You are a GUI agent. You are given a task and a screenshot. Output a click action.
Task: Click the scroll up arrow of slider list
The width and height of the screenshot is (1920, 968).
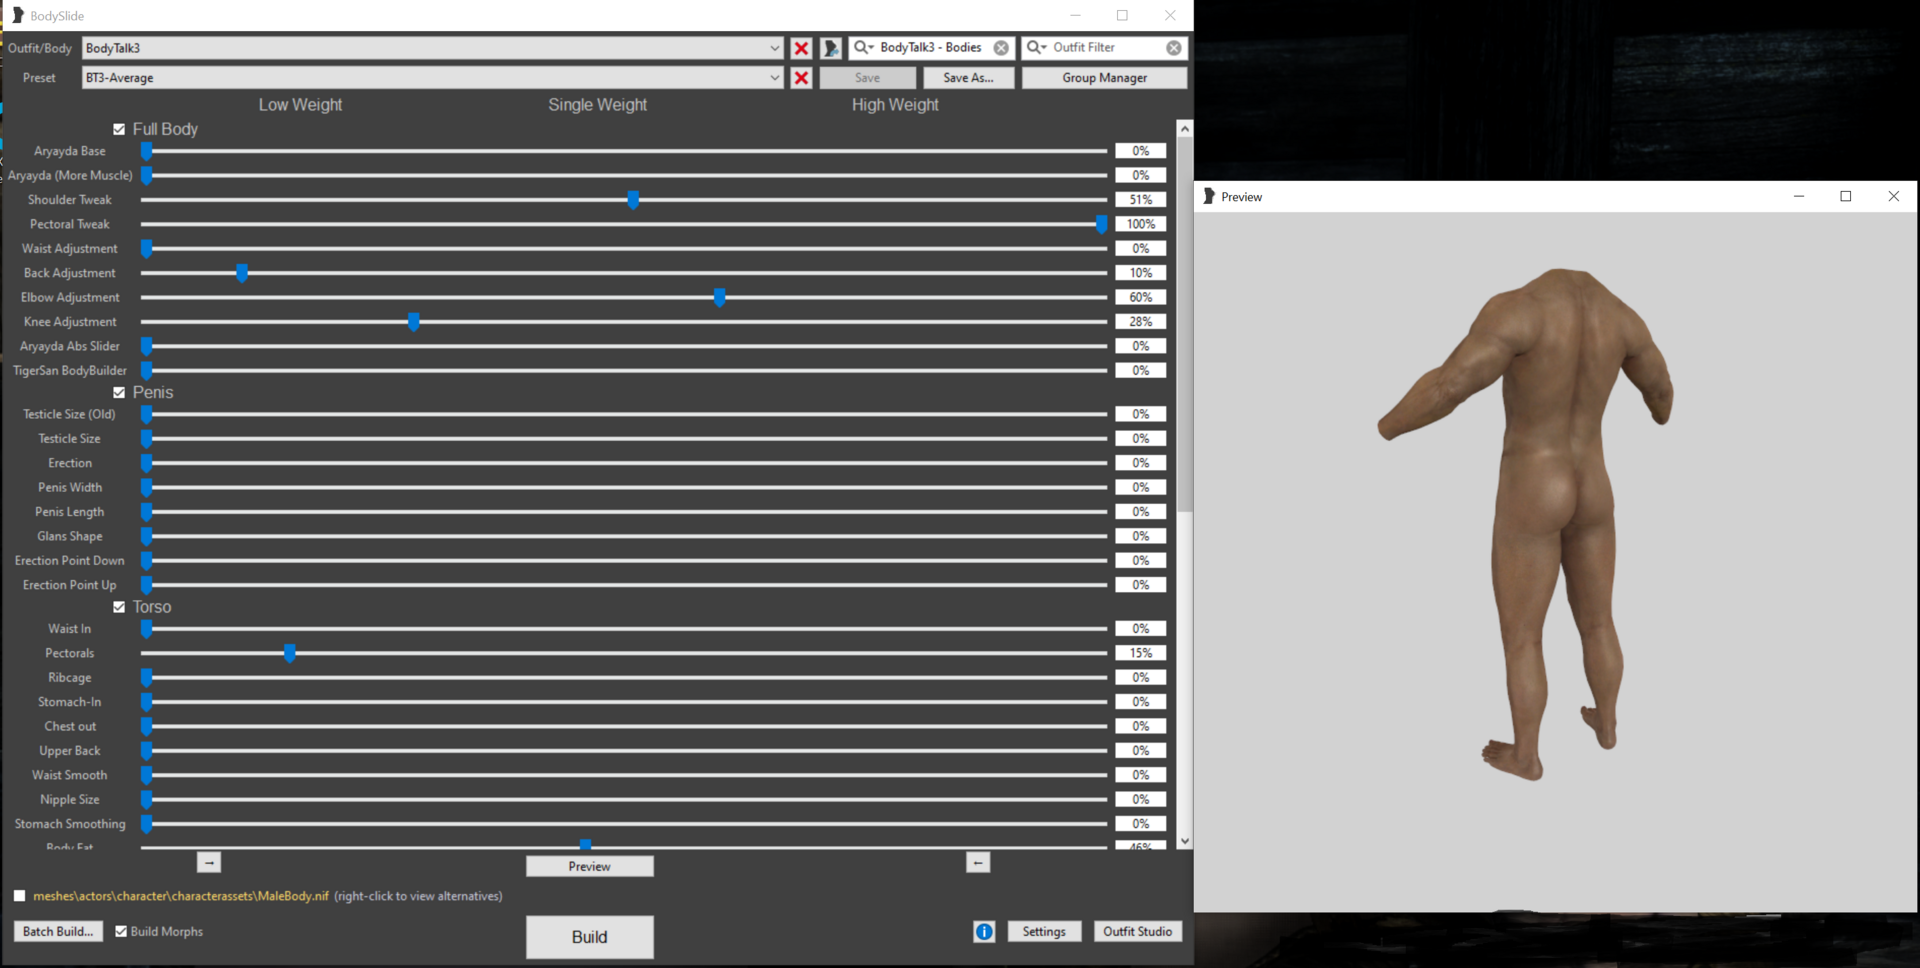(x=1185, y=129)
